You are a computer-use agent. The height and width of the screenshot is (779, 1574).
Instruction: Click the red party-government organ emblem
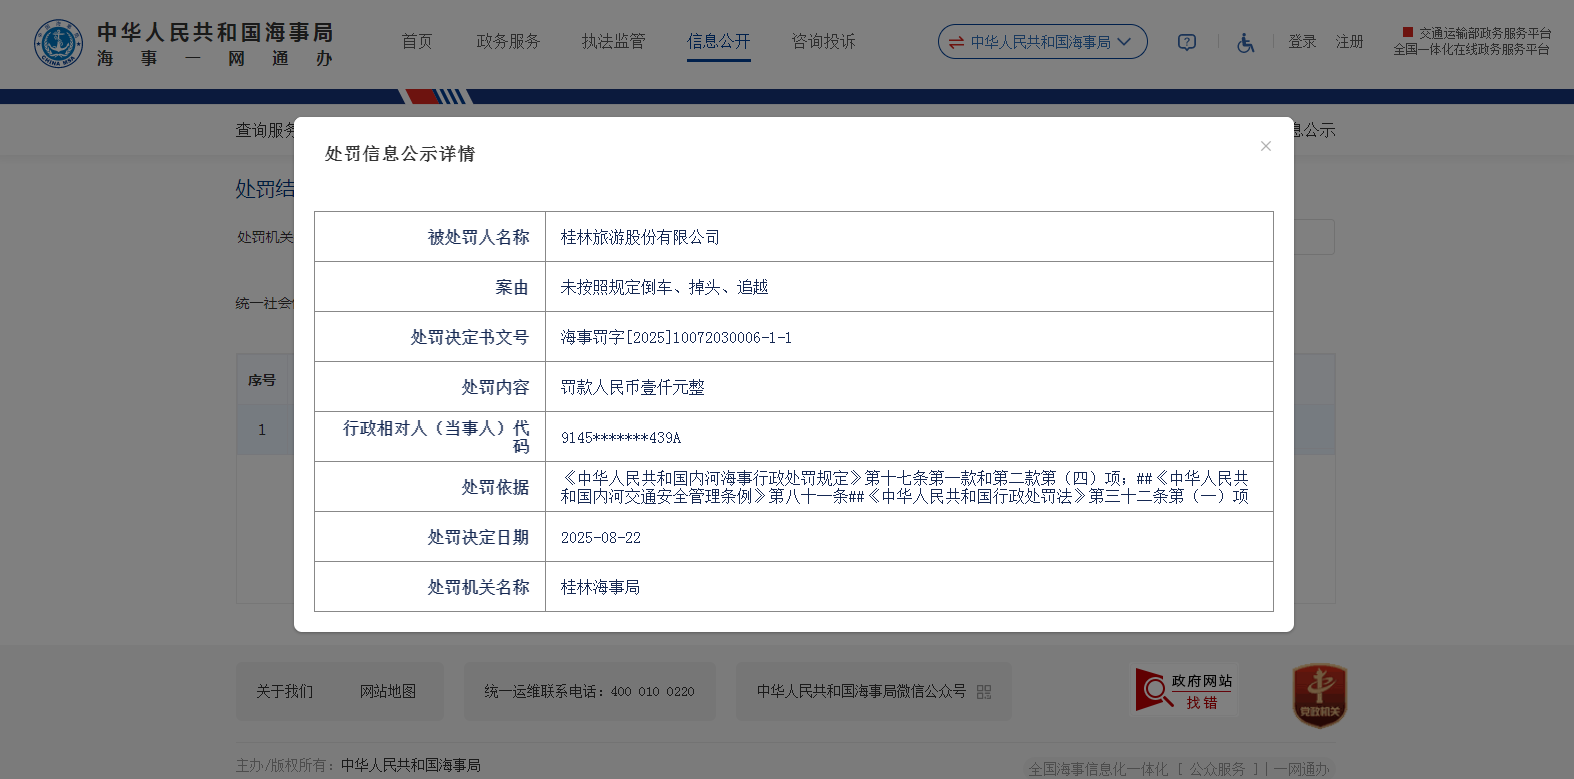click(1319, 695)
